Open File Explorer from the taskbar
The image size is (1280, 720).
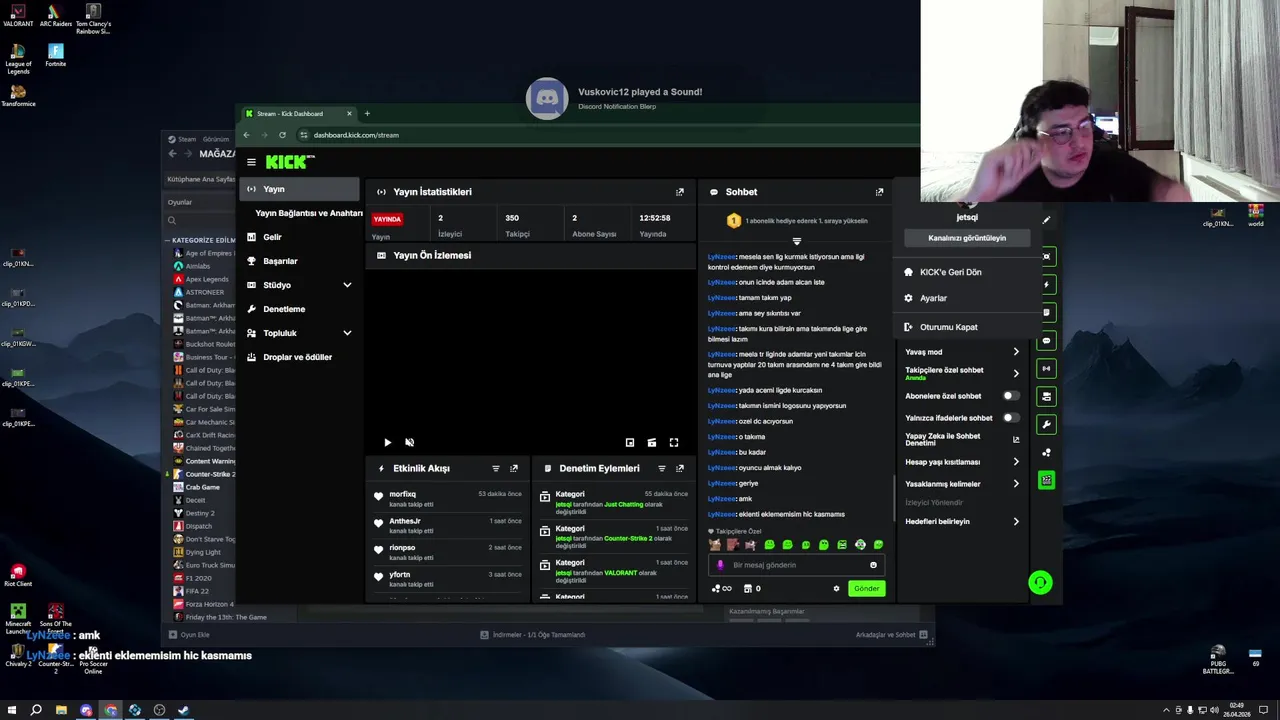pyautogui.click(x=61, y=710)
